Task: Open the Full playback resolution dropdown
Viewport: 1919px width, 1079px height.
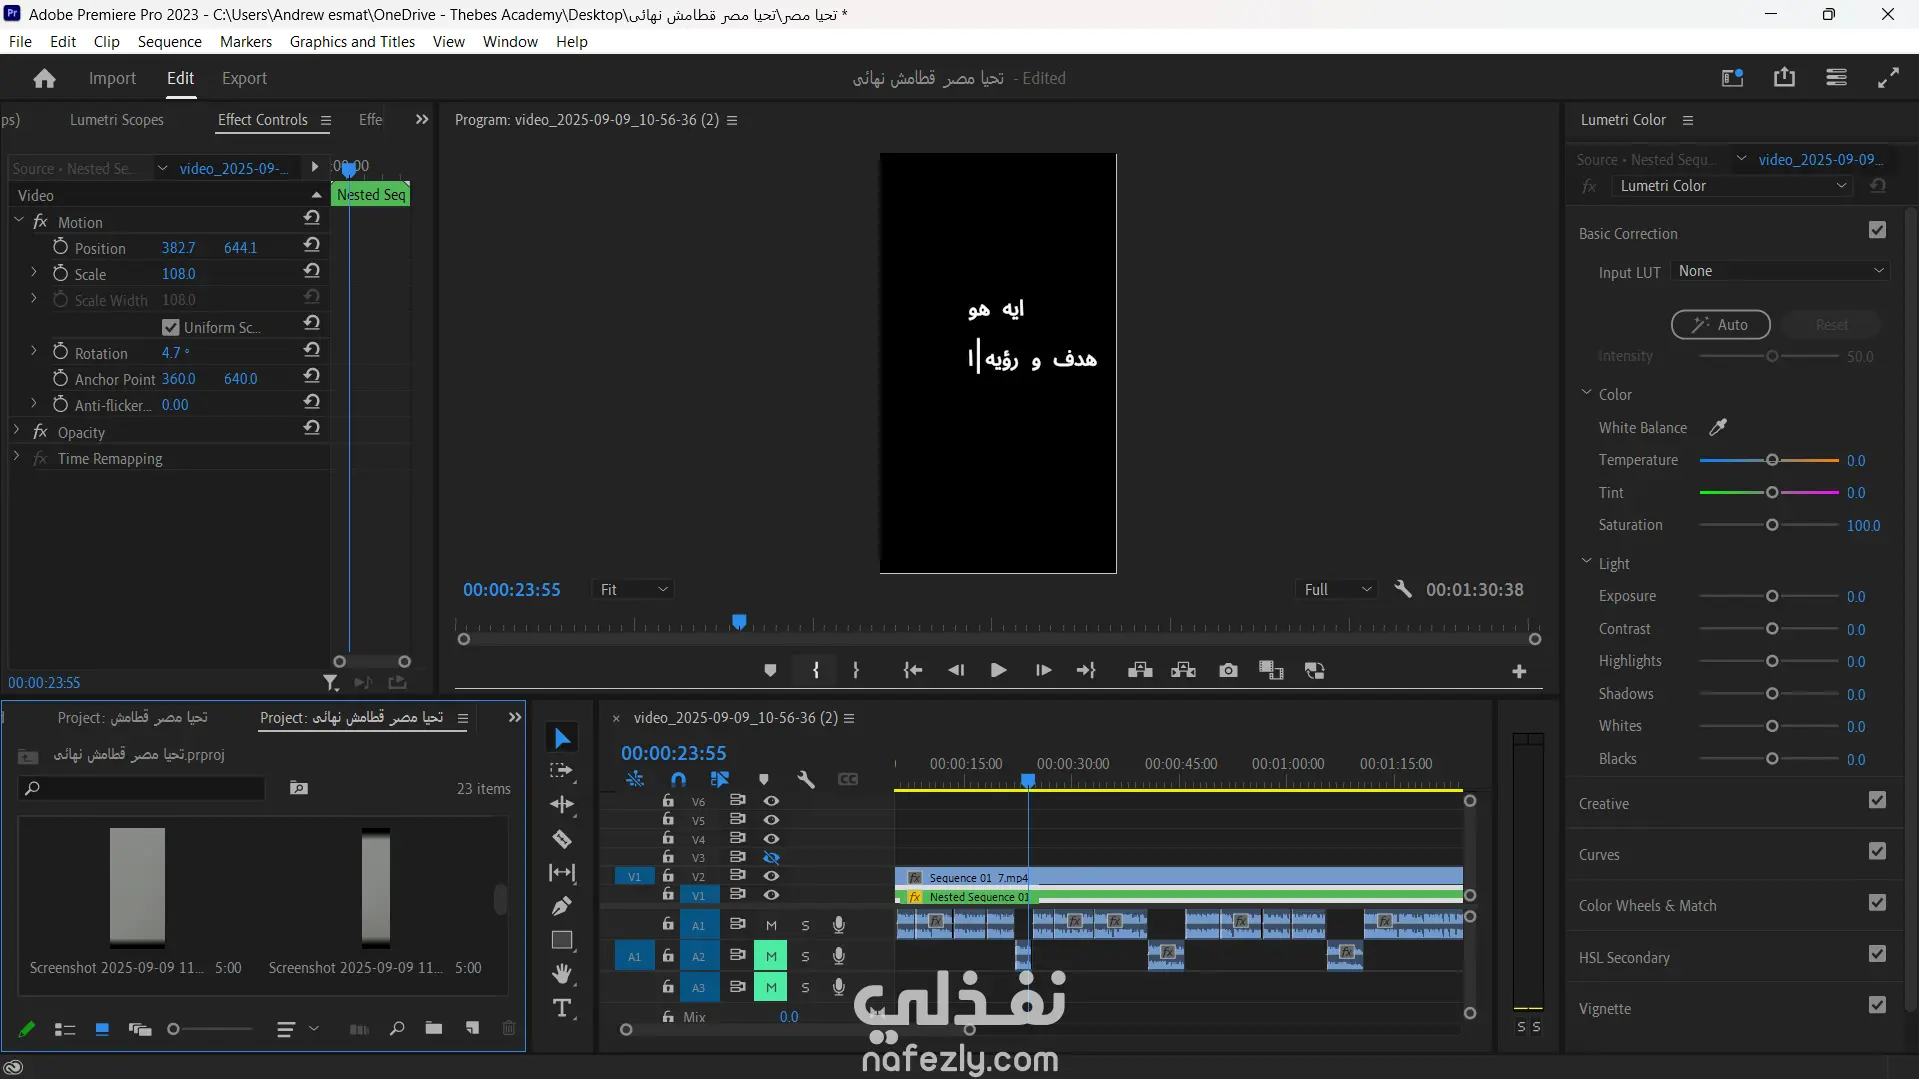Action: (1338, 590)
